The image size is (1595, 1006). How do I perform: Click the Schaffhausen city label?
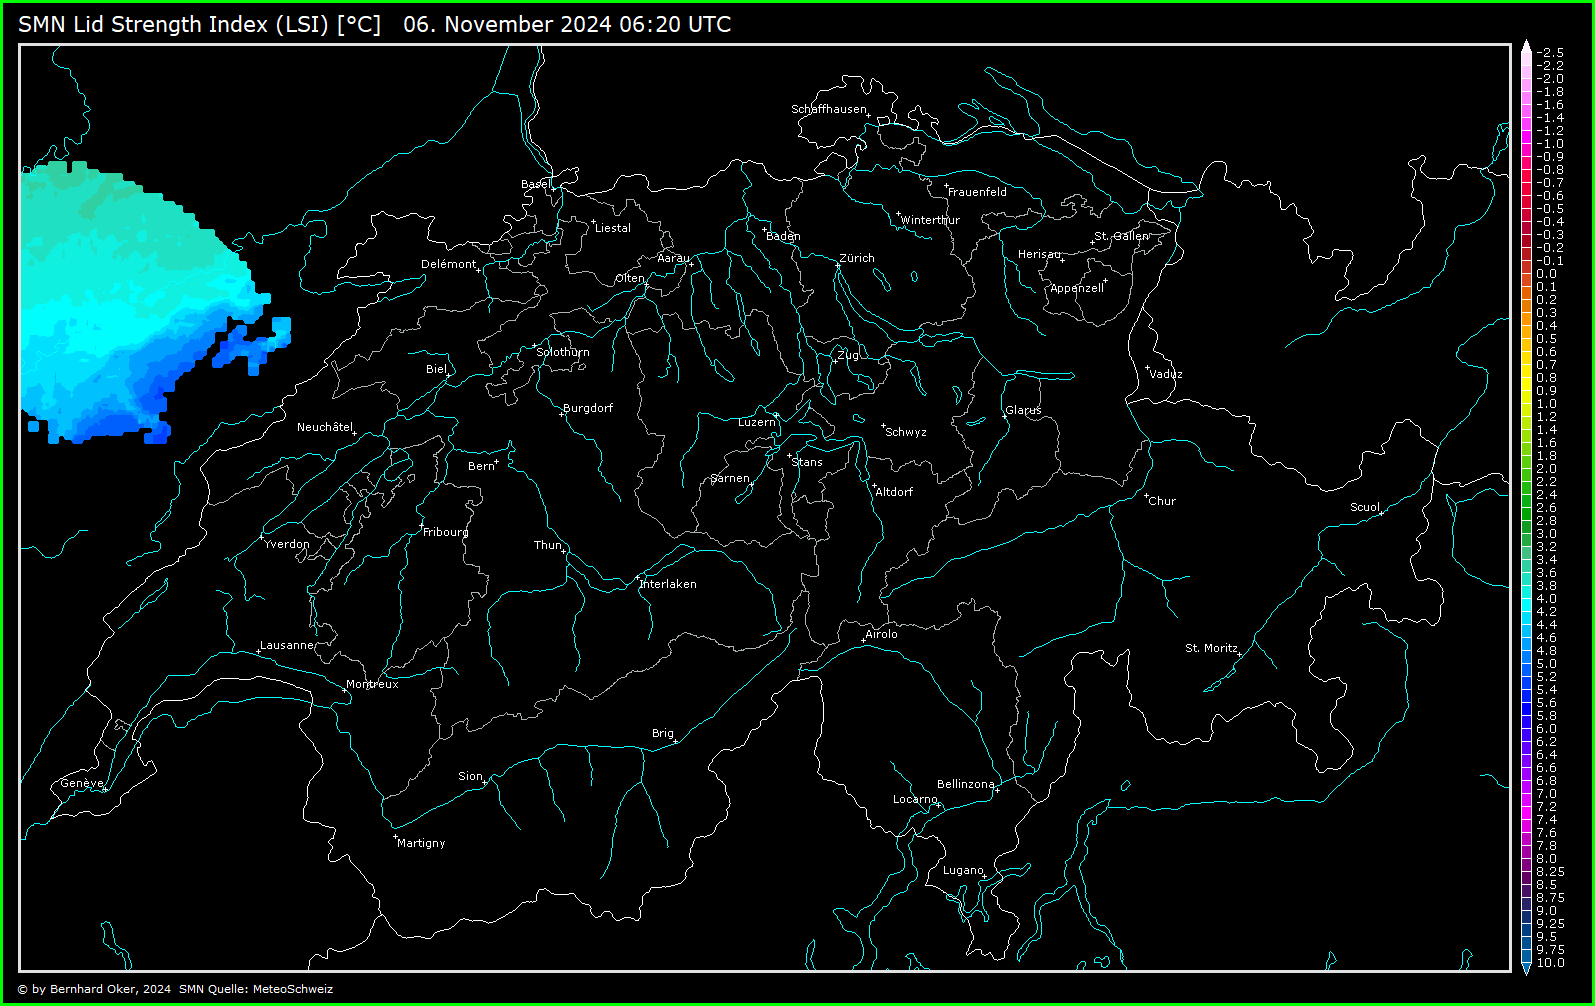click(829, 109)
